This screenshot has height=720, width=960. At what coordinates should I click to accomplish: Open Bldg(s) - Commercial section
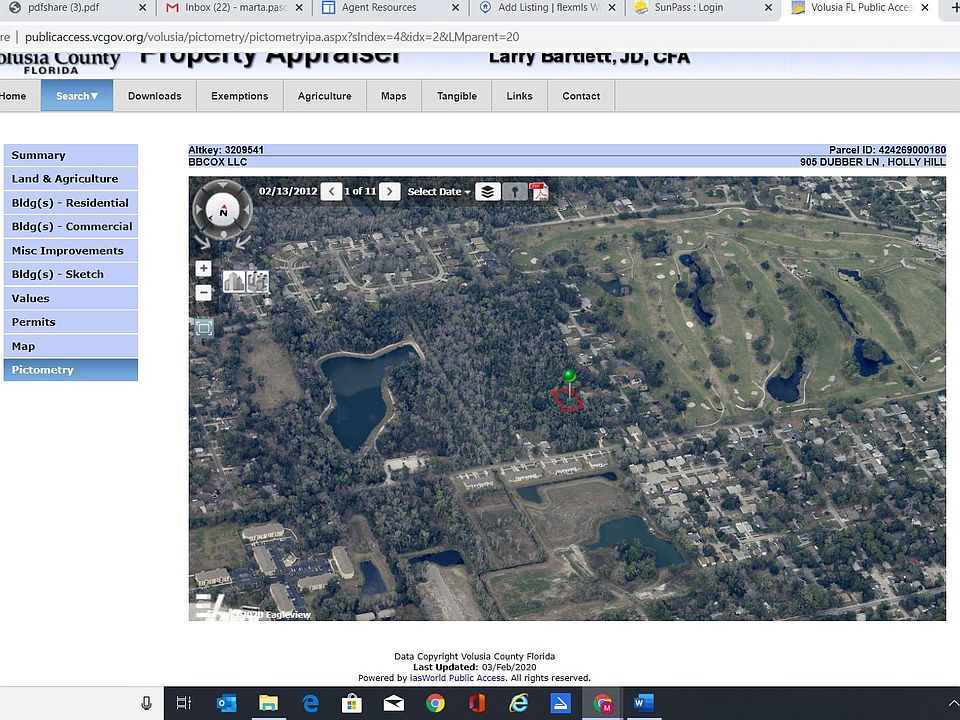point(70,227)
